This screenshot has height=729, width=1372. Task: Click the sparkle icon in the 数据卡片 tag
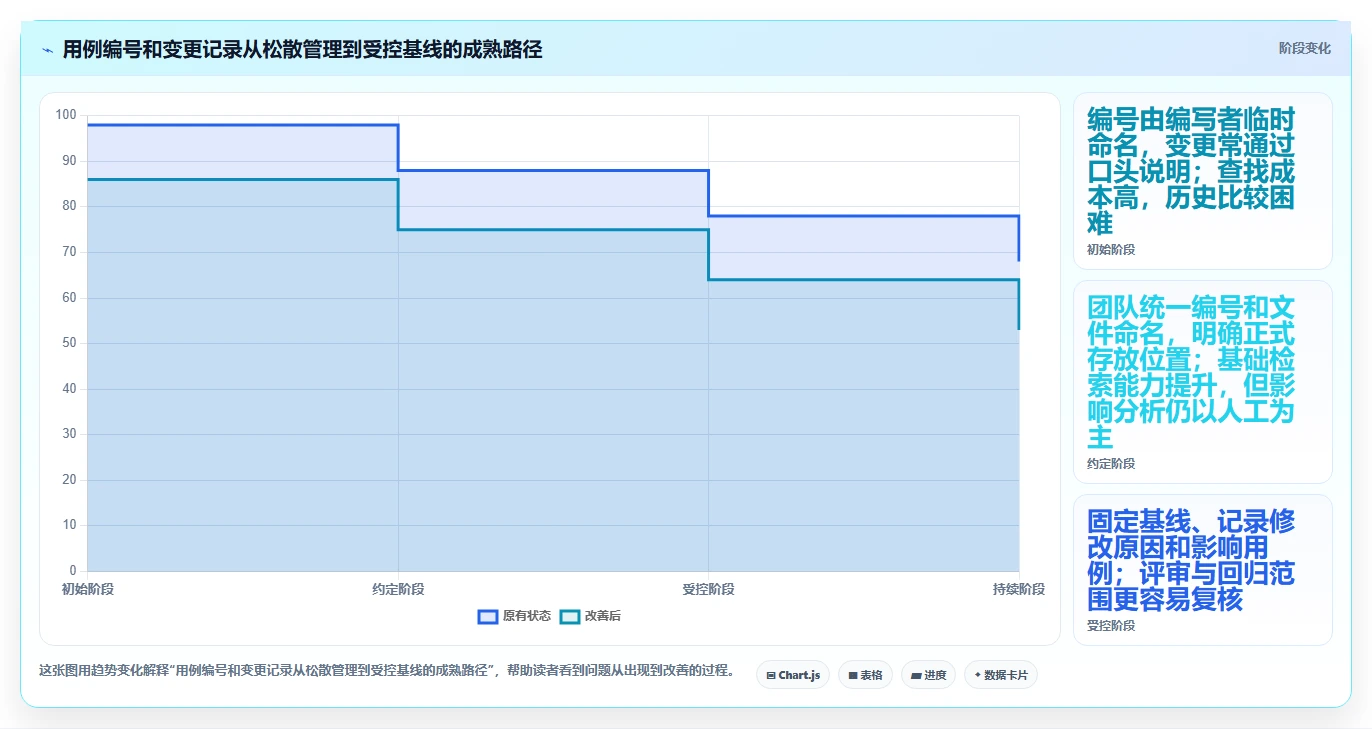click(977, 675)
